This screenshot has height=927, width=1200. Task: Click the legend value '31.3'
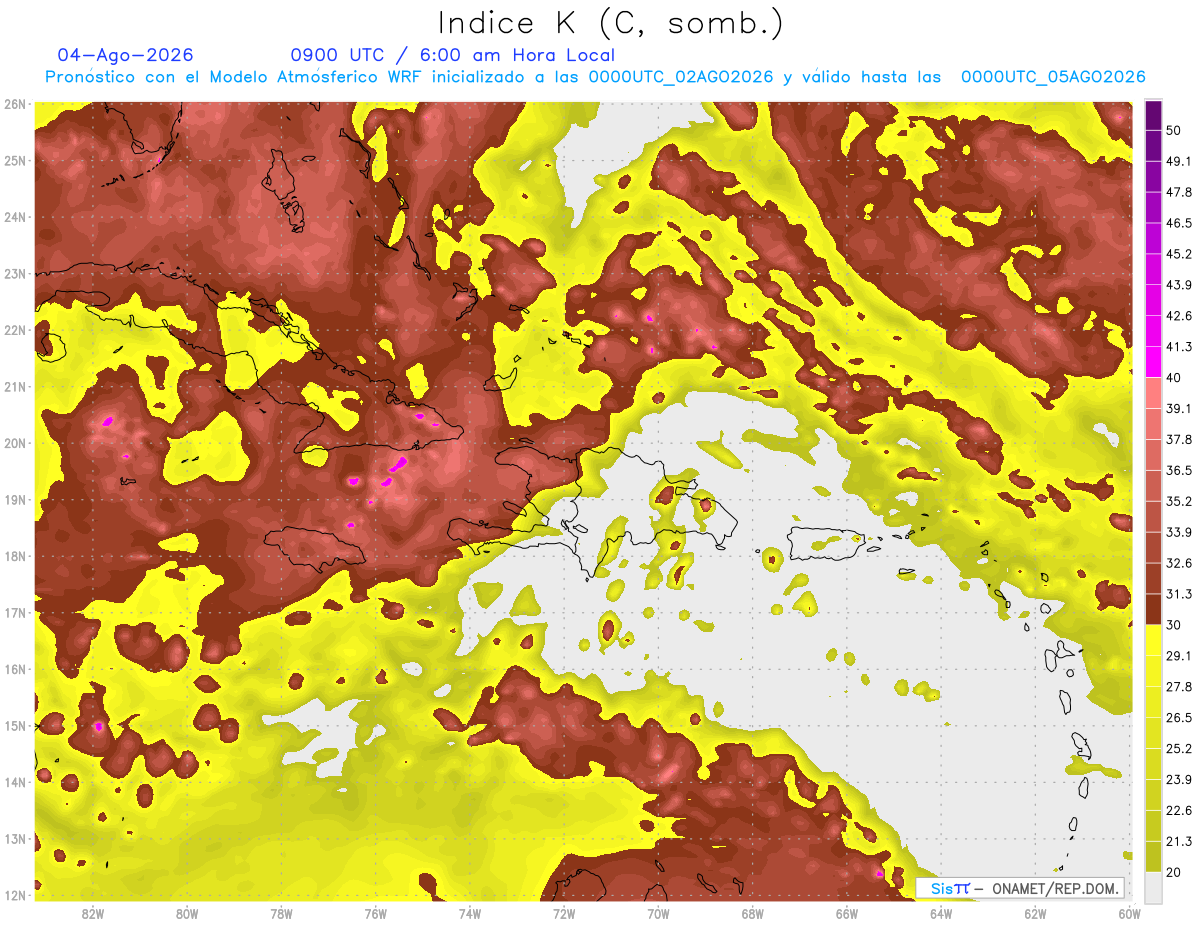point(1178,594)
